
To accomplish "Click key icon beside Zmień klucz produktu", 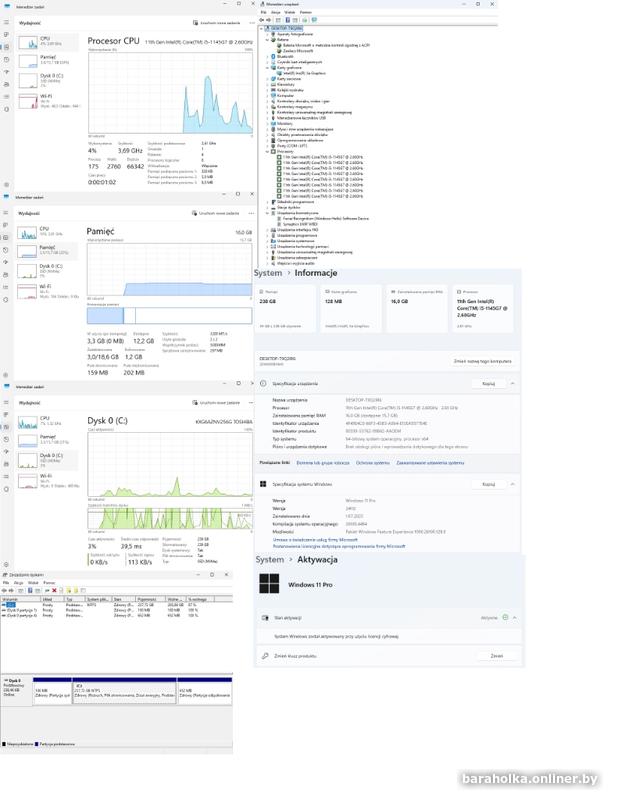I will 265,656.
